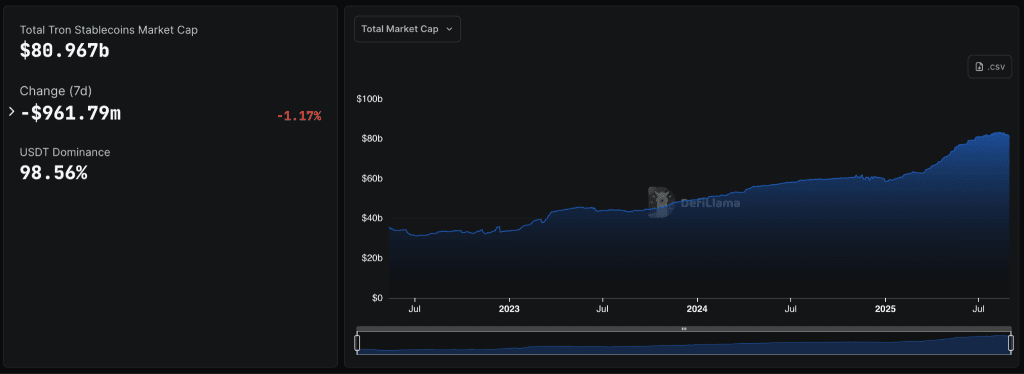Click the 2025 label on the chart x-axis

click(886, 309)
